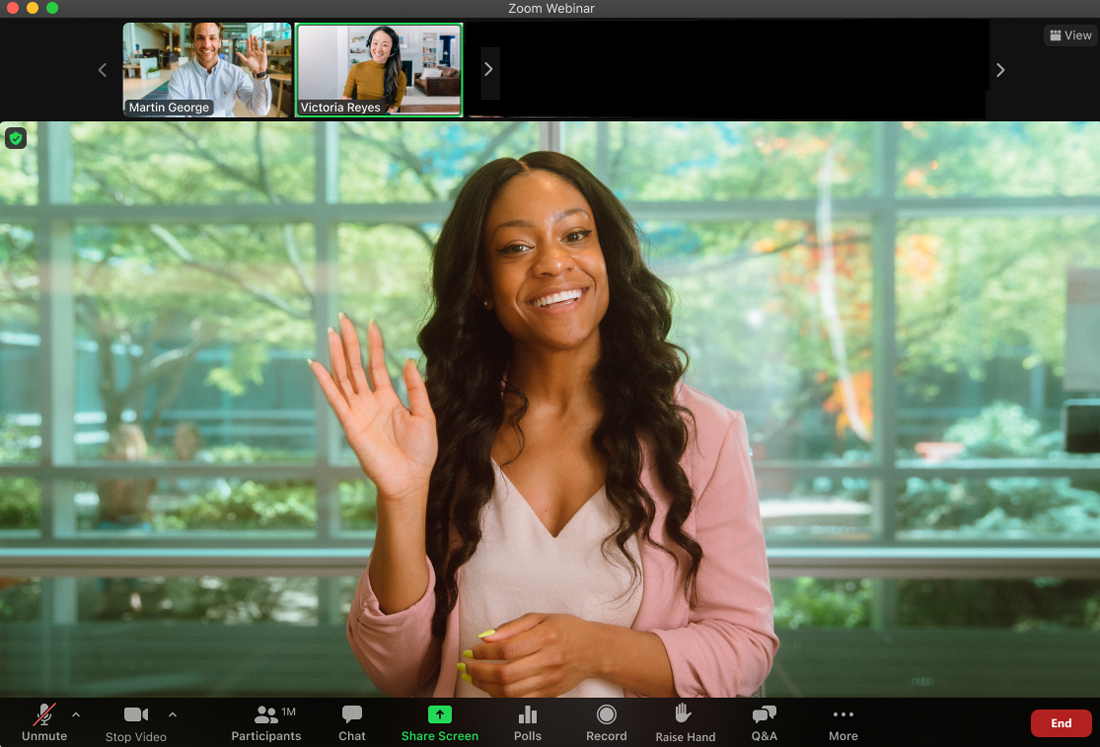Click the Victoria Reyes name label
Viewport: 1100px width, 747px height.
pyautogui.click(x=340, y=107)
